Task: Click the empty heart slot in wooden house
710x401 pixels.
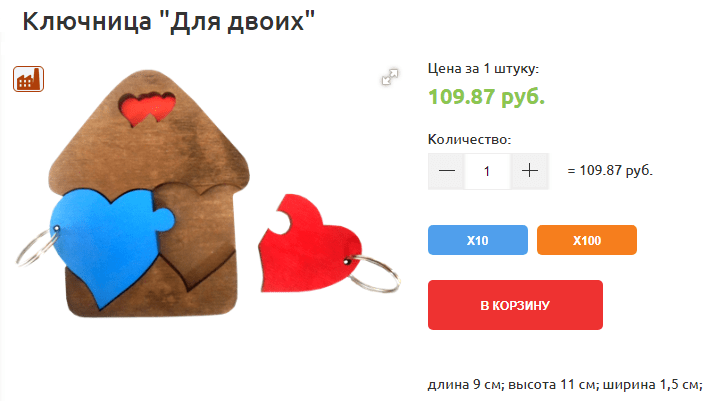Action: [x=196, y=233]
